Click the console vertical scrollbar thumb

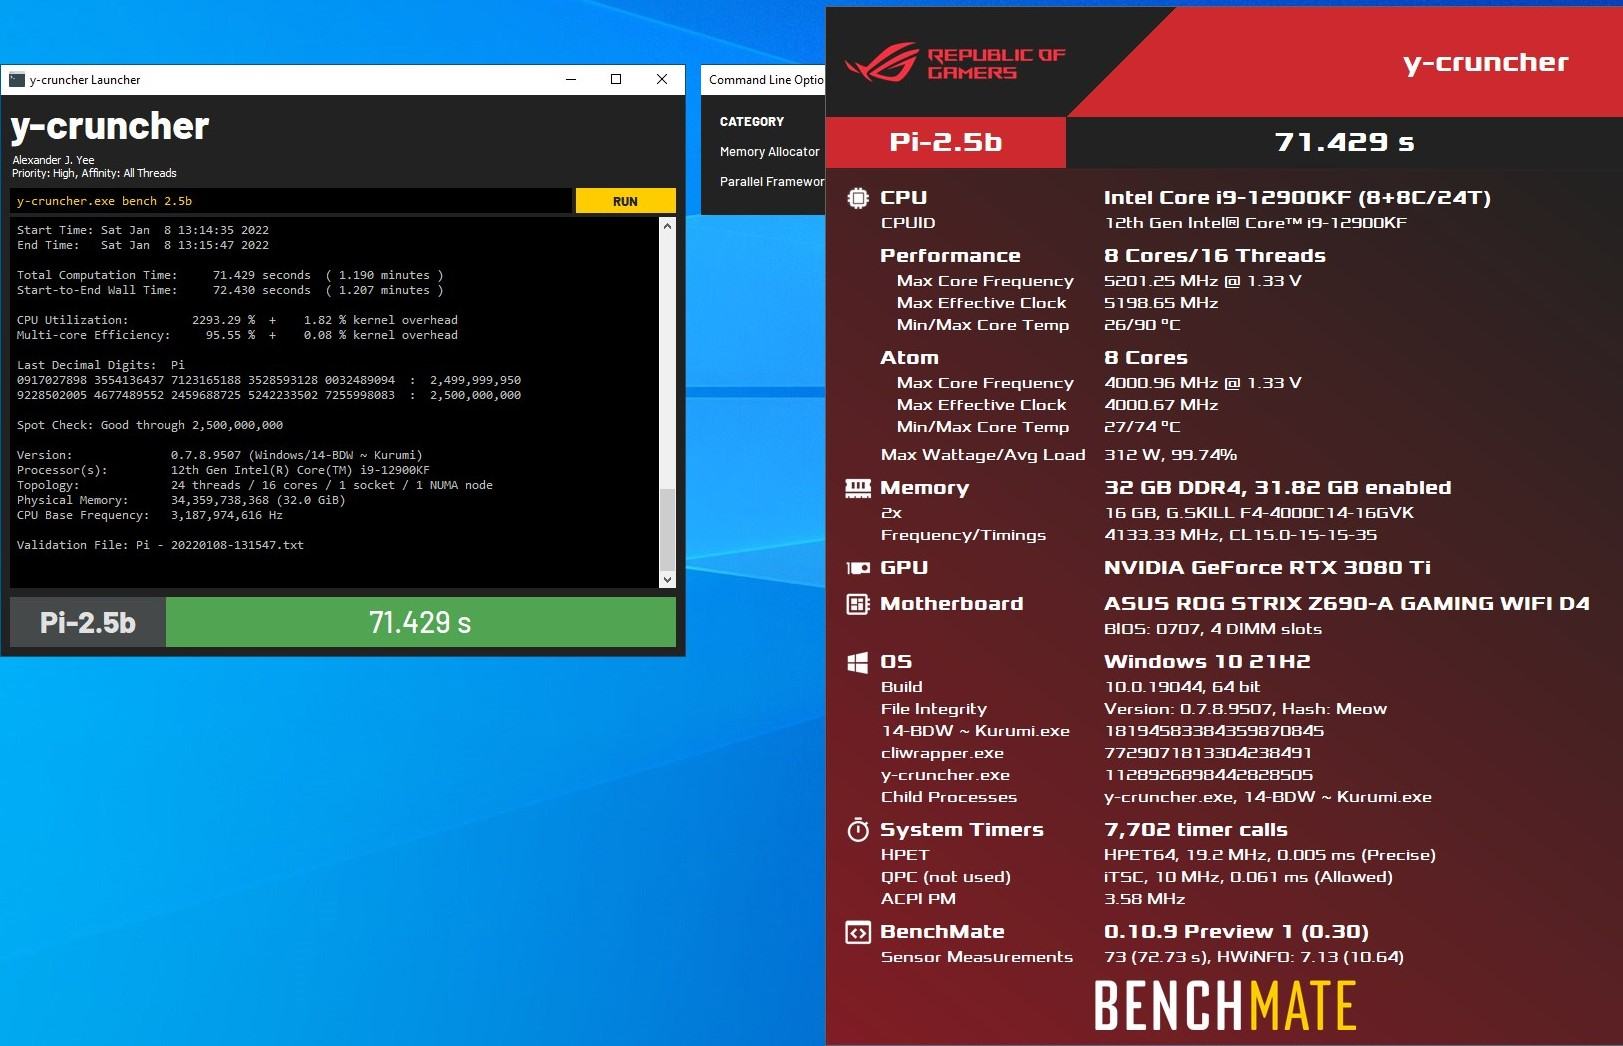point(667,530)
